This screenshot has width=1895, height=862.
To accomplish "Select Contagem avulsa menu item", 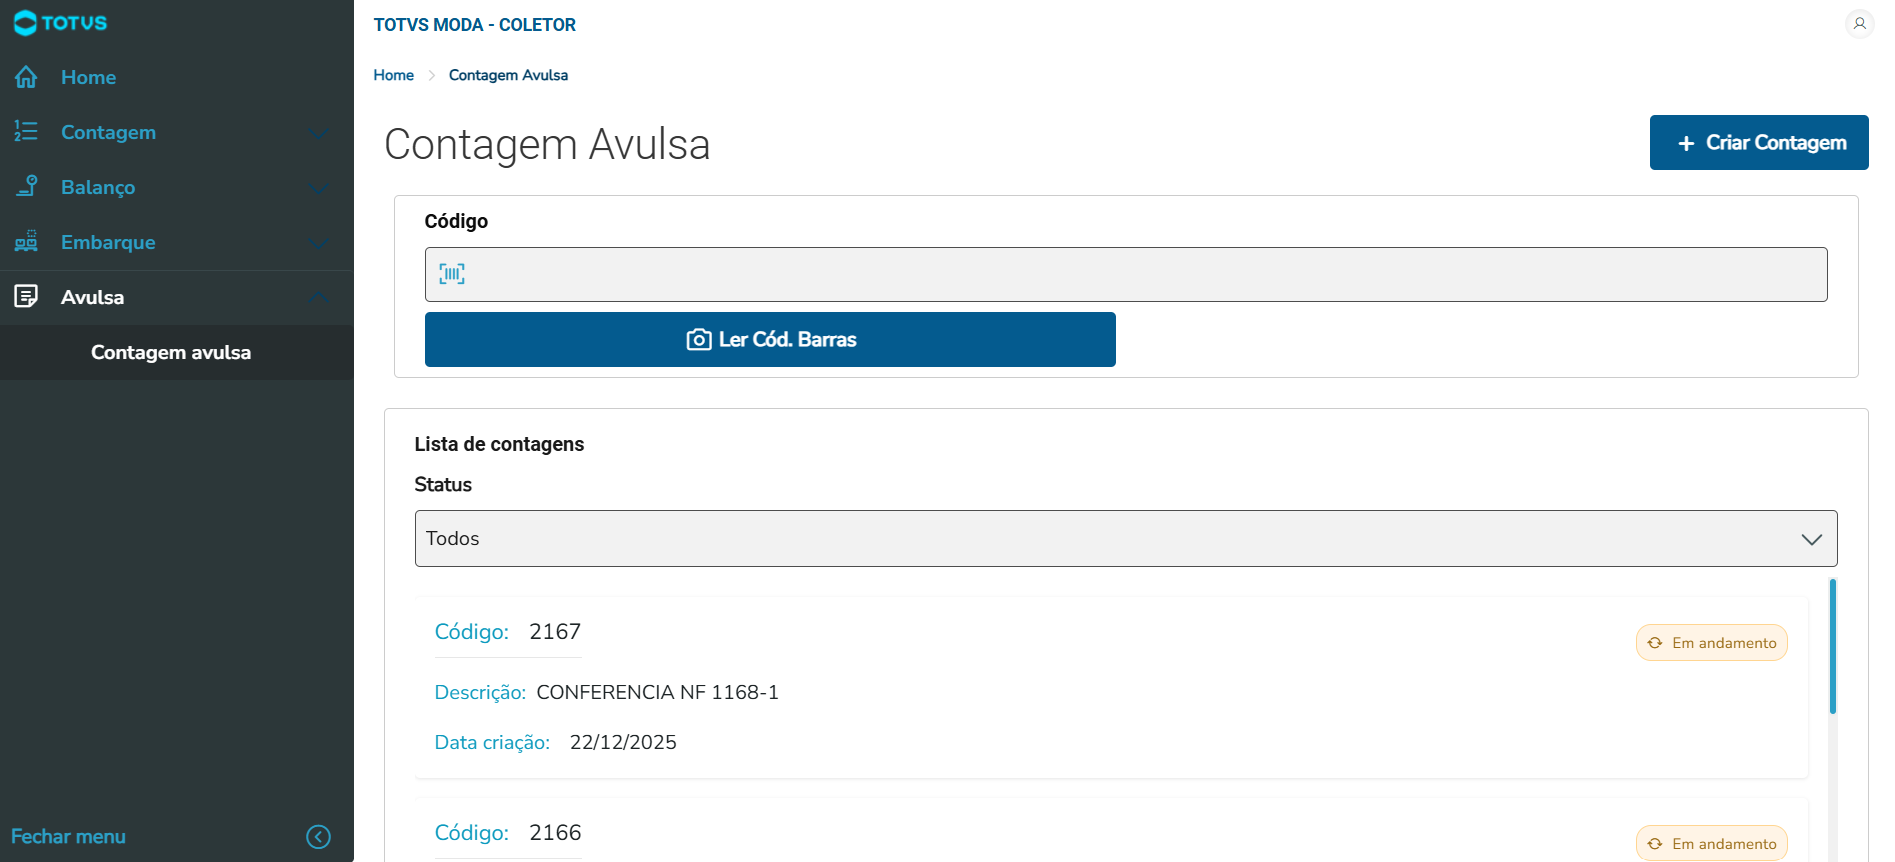I will tap(171, 352).
